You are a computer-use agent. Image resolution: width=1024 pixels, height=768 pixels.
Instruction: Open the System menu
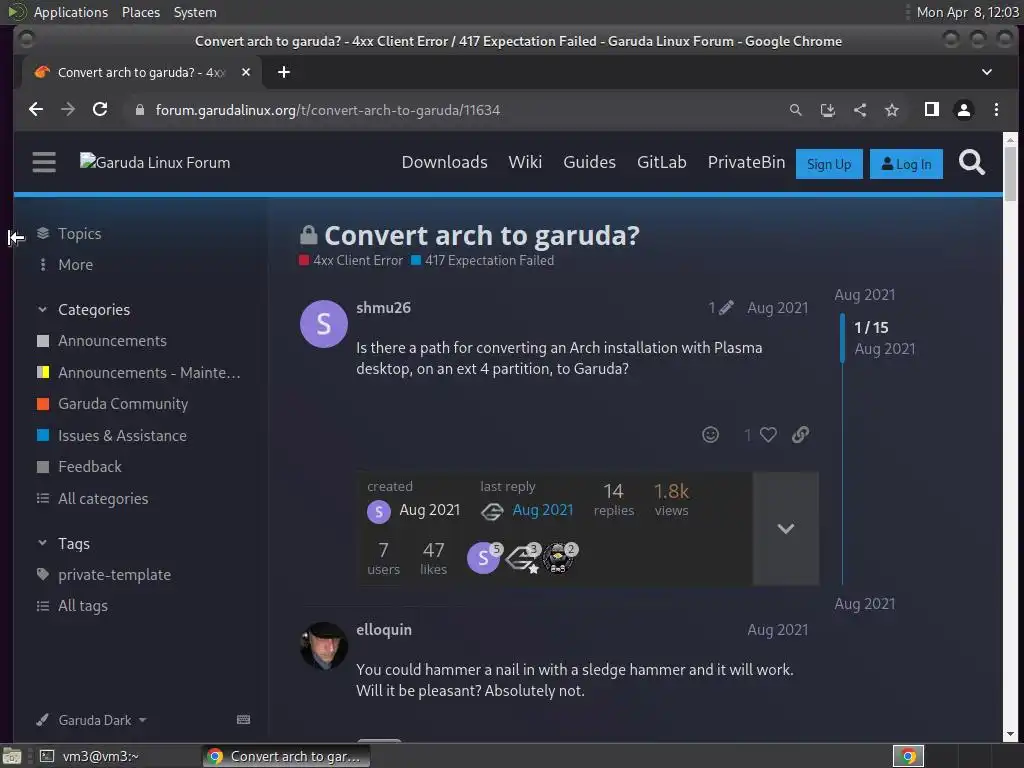[195, 12]
